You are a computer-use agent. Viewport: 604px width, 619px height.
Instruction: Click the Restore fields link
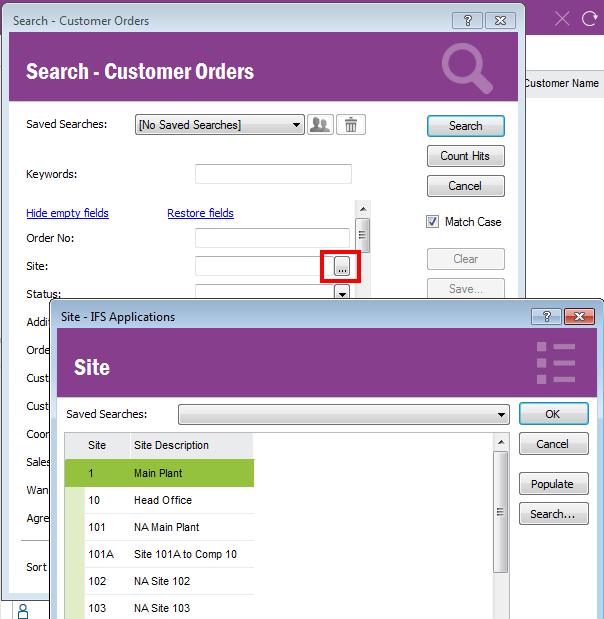click(x=200, y=213)
